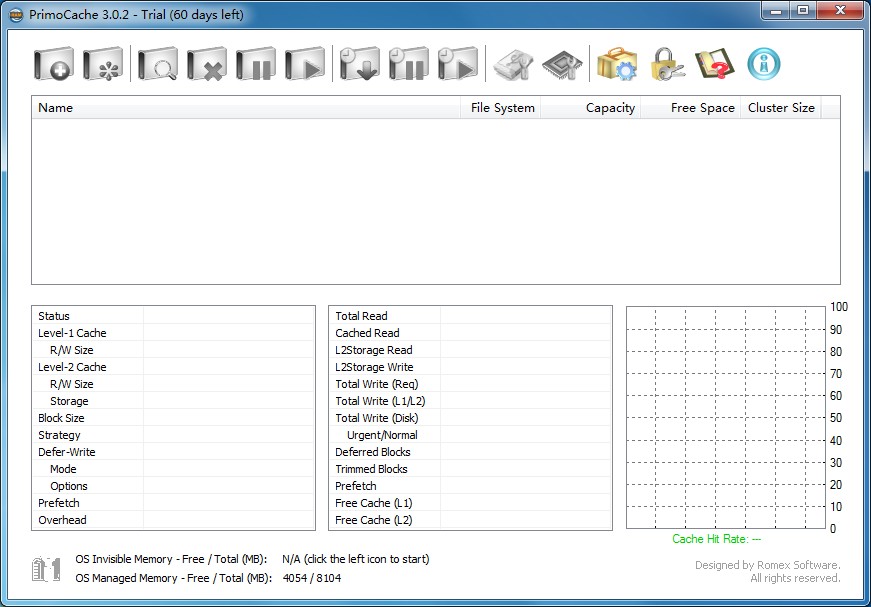Click the OS invisible memory start icon
Image resolution: width=871 pixels, height=607 pixels.
click(x=47, y=569)
